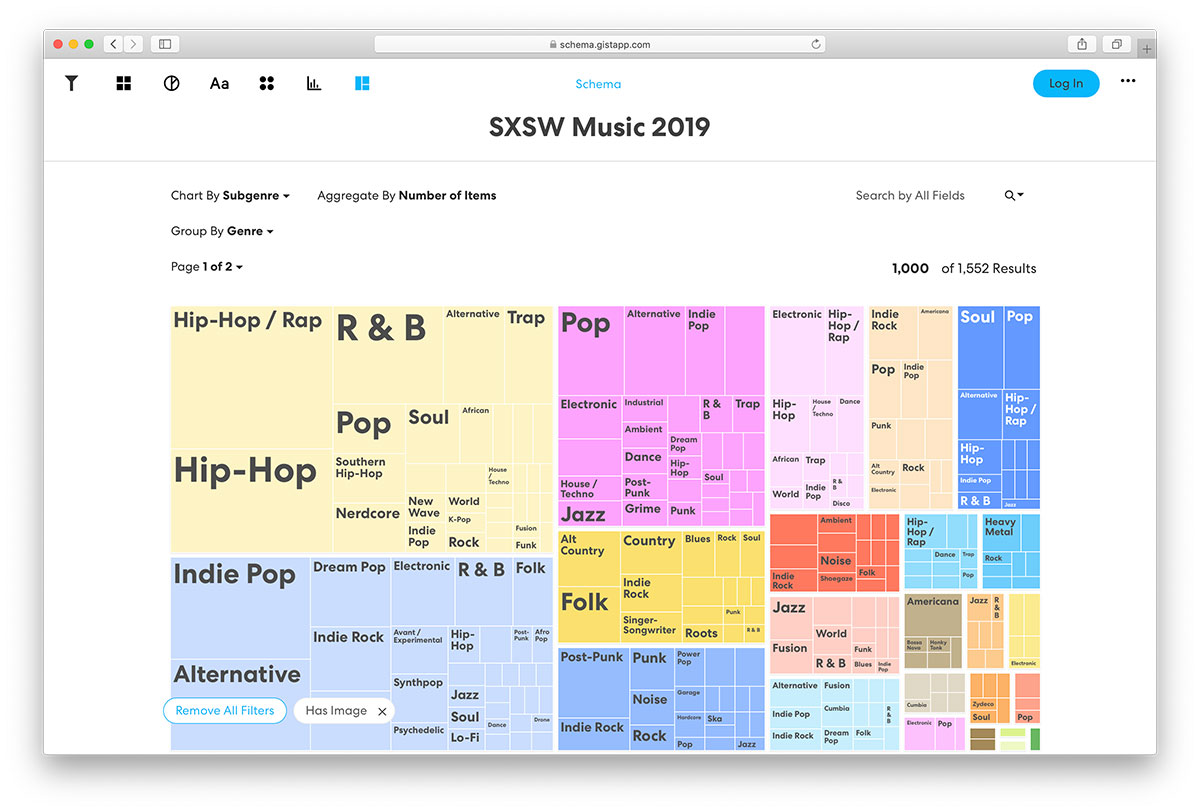The image size is (1200, 812).
Task: Select the treemap view icon
Action: click(x=362, y=84)
